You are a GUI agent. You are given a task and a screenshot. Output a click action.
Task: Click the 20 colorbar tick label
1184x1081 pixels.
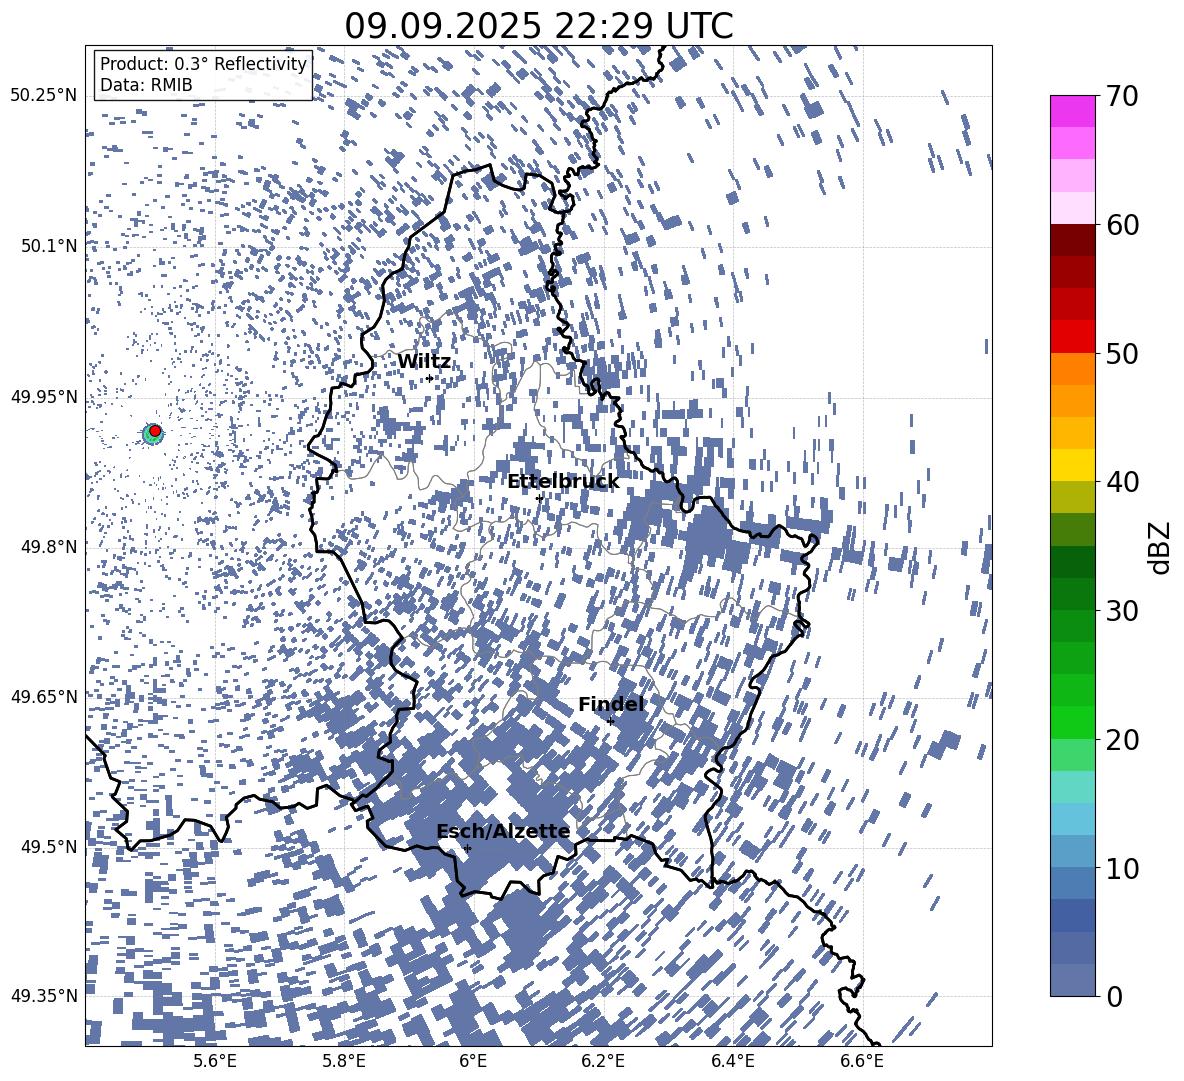1122,740
